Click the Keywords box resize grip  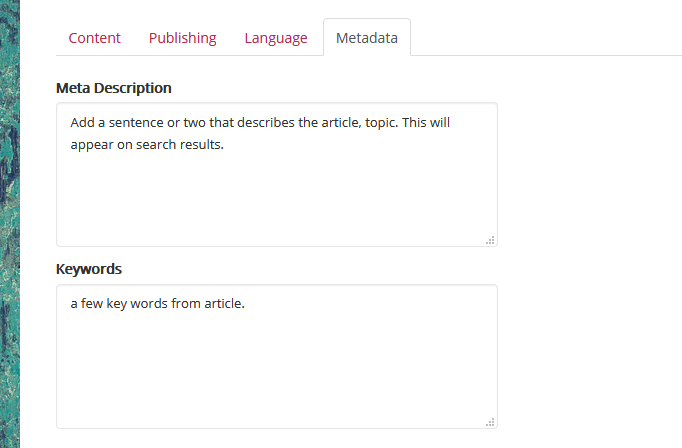490,422
